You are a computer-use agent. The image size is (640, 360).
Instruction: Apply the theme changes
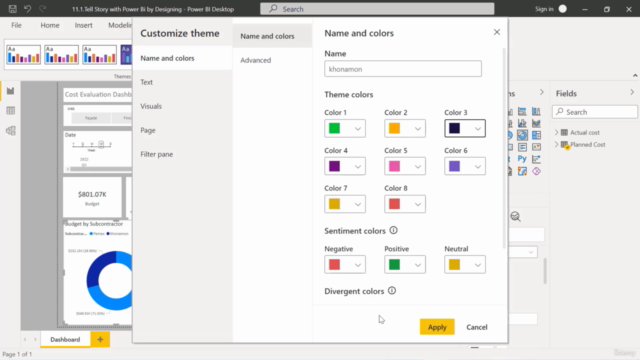pos(437,327)
